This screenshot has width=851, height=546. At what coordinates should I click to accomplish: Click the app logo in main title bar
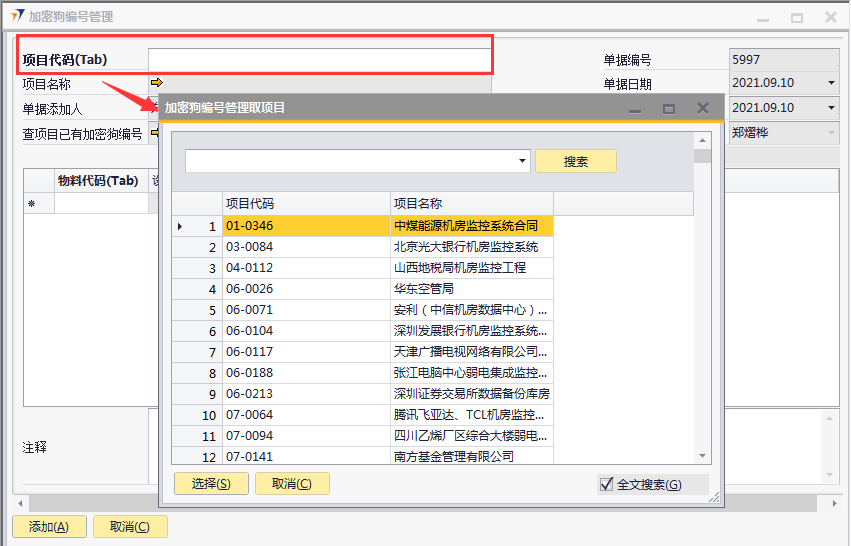tap(14, 16)
